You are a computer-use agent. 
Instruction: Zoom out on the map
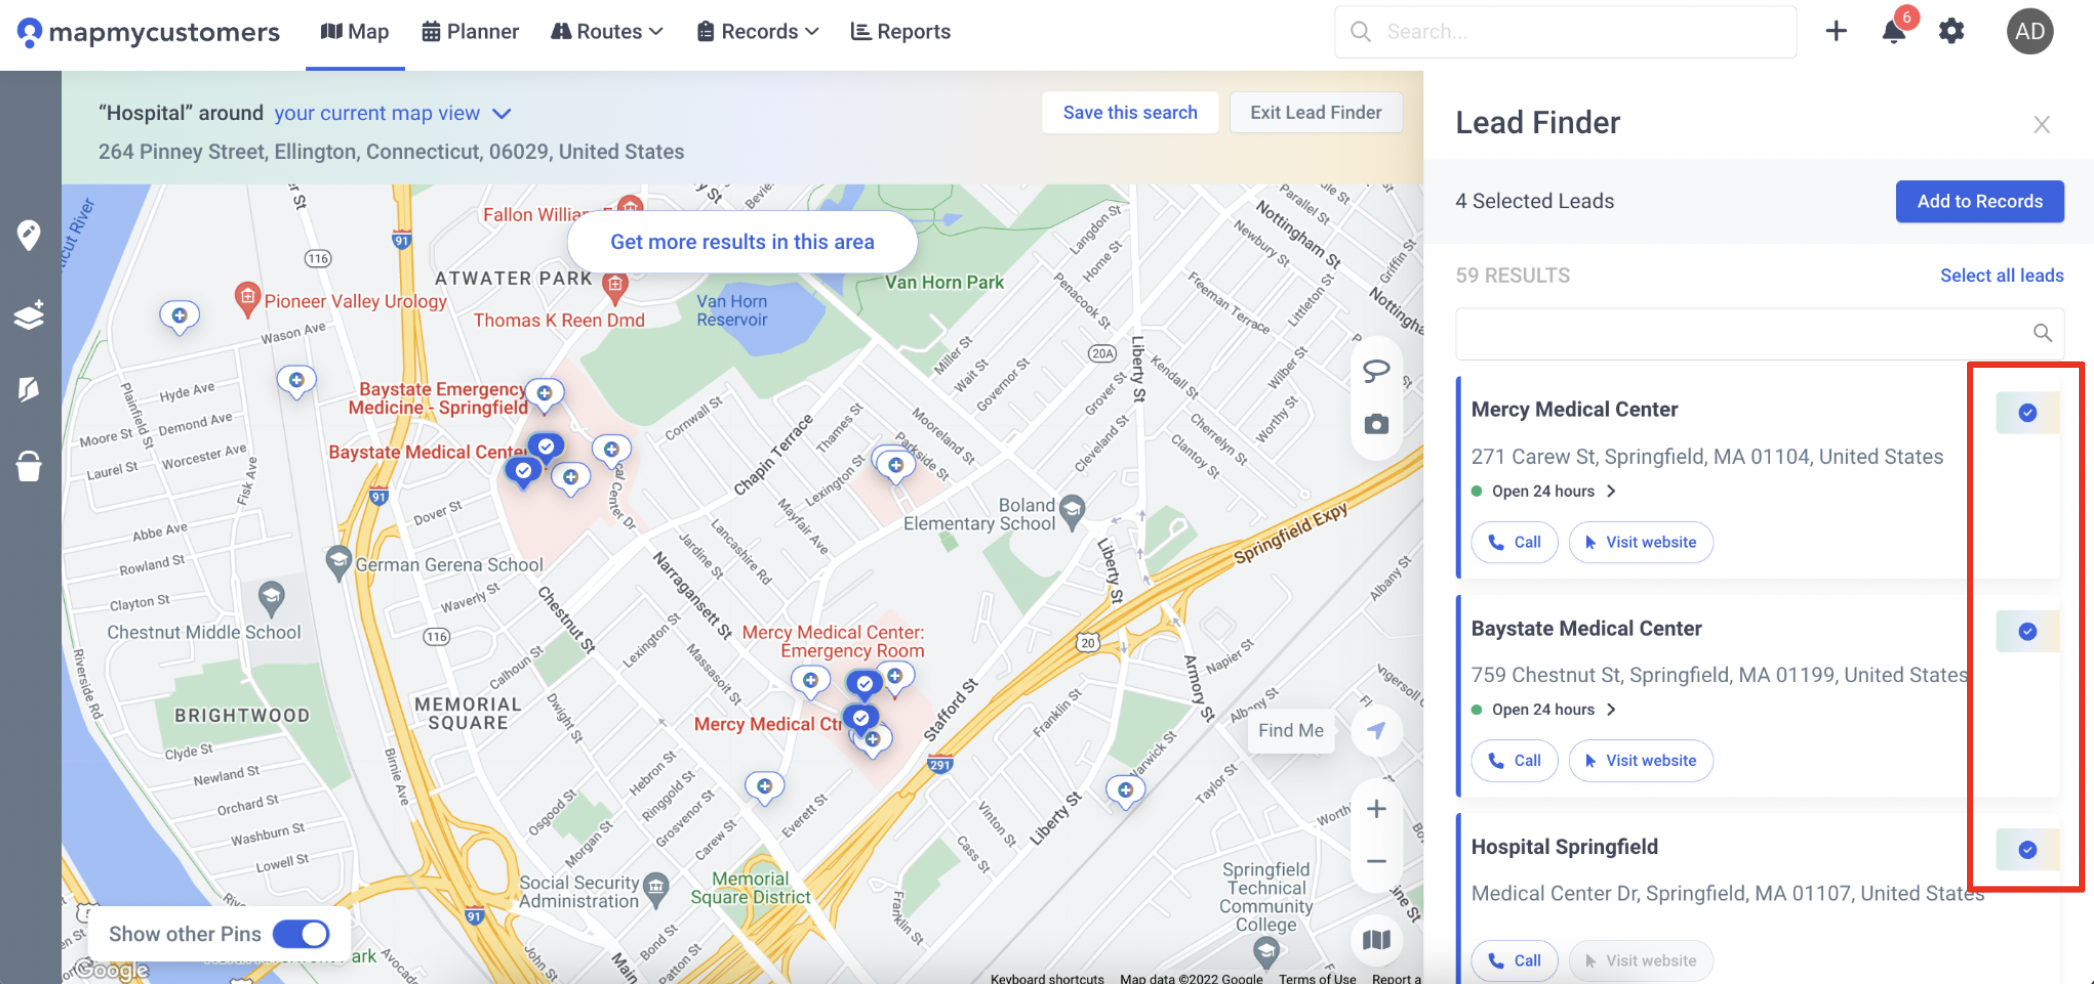point(1376,861)
